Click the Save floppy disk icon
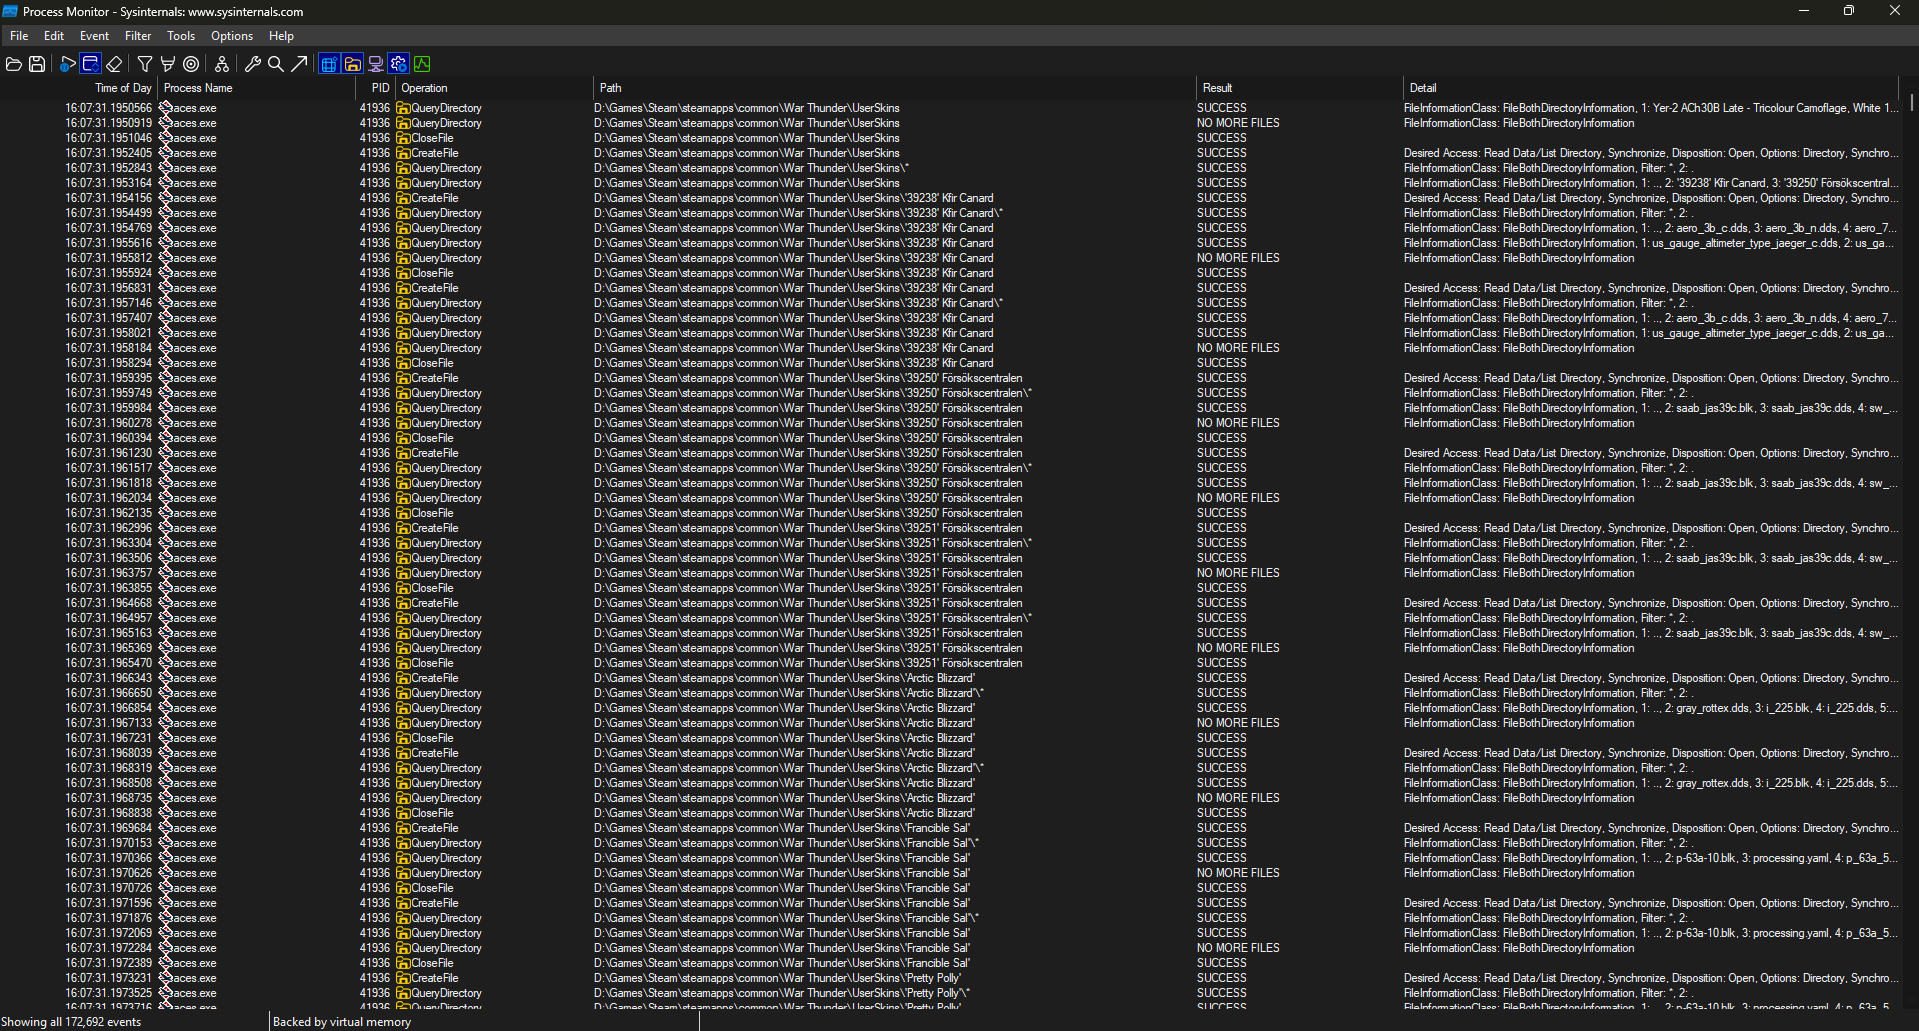Image resolution: width=1919 pixels, height=1031 pixels. (x=37, y=64)
